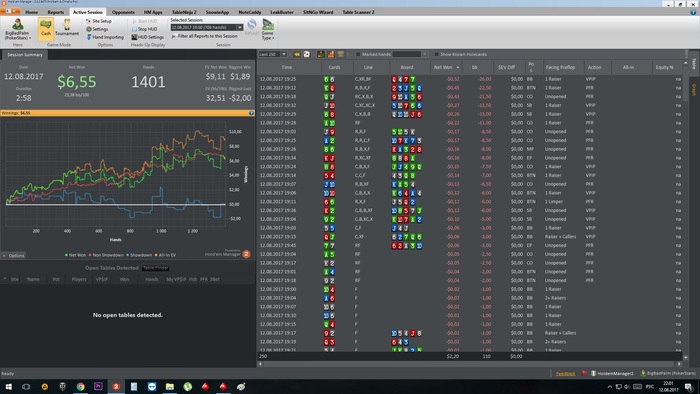Viewport: 700px width, 394px height.
Task: Click Stop HUD
Action: [144, 29]
